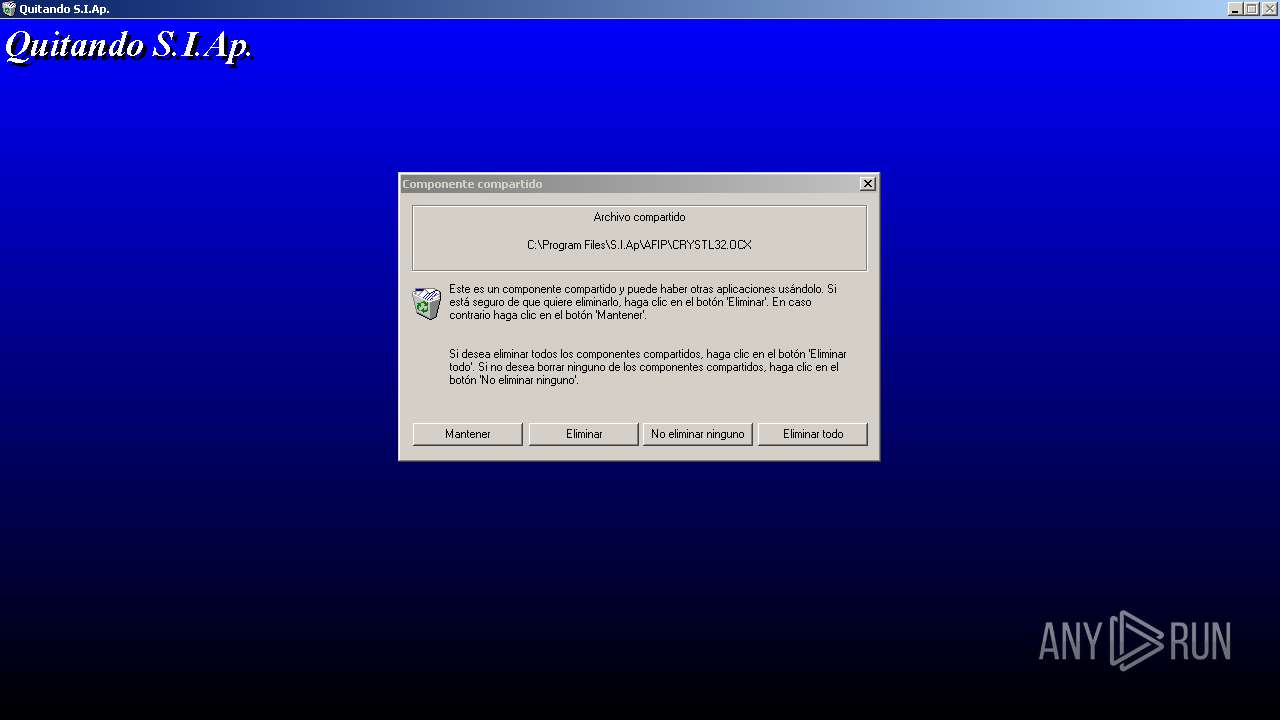Click the Eliminar button
This screenshot has width=1280, height=720.
click(583, 434)
